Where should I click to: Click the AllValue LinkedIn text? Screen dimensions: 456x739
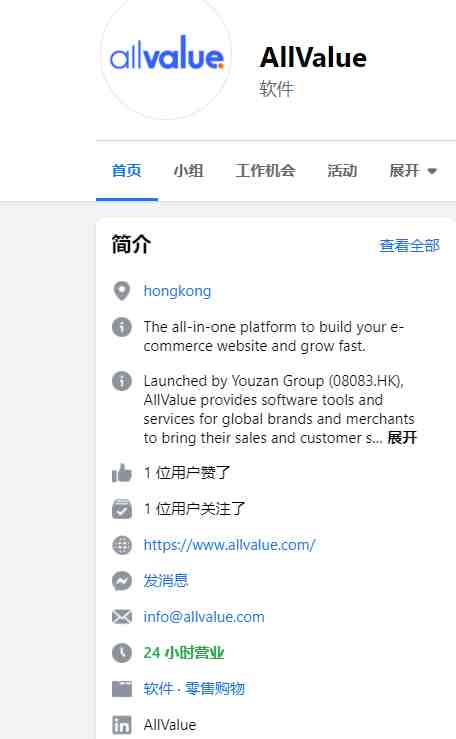[170, 724]
